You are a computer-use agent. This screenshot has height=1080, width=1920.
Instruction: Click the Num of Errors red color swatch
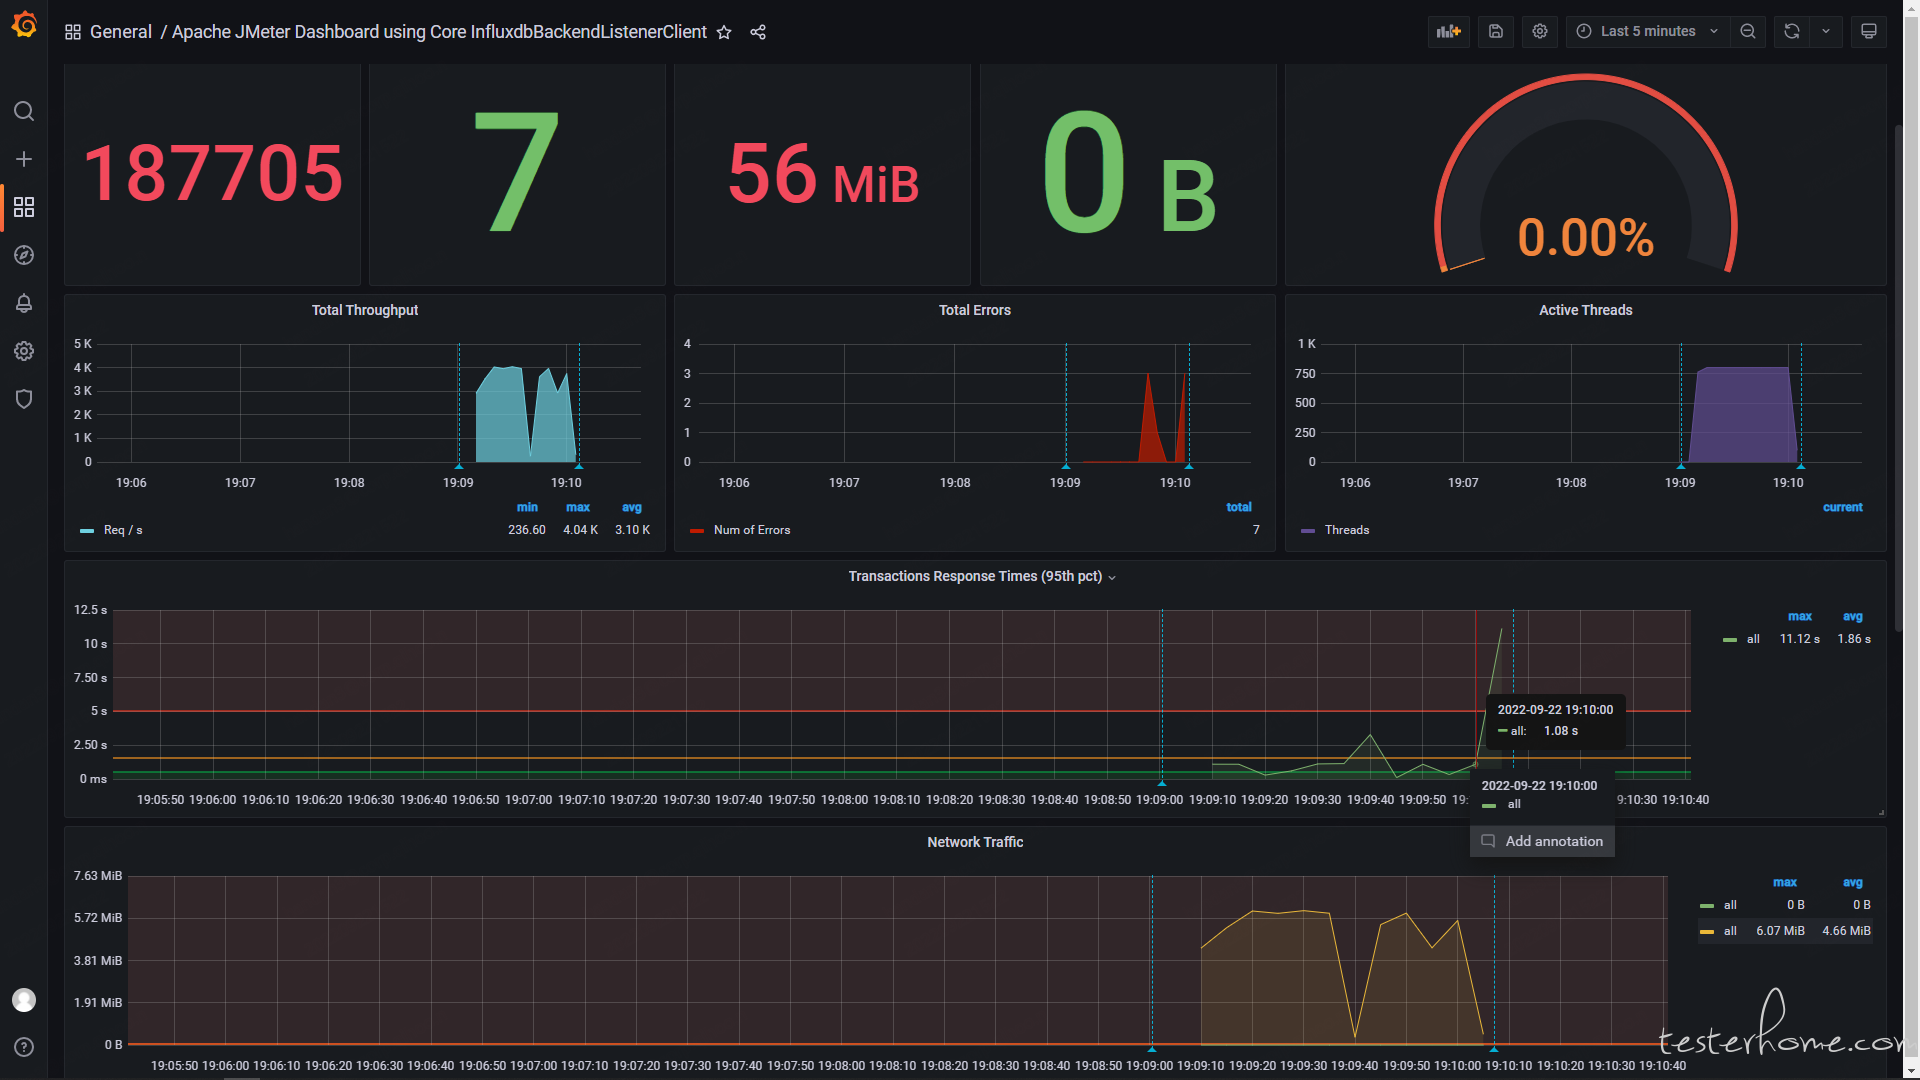point(697,532)
